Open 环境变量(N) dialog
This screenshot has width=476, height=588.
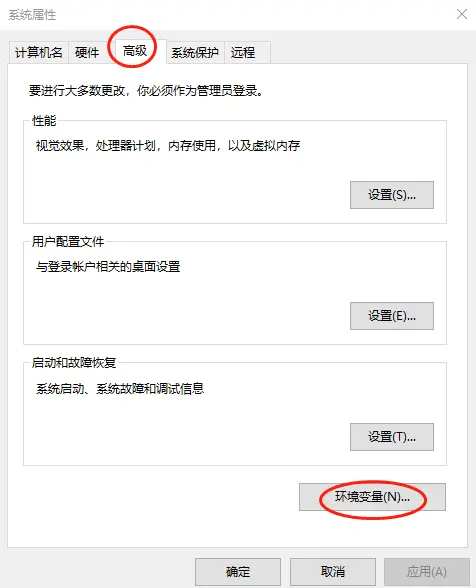coord(372,497)
